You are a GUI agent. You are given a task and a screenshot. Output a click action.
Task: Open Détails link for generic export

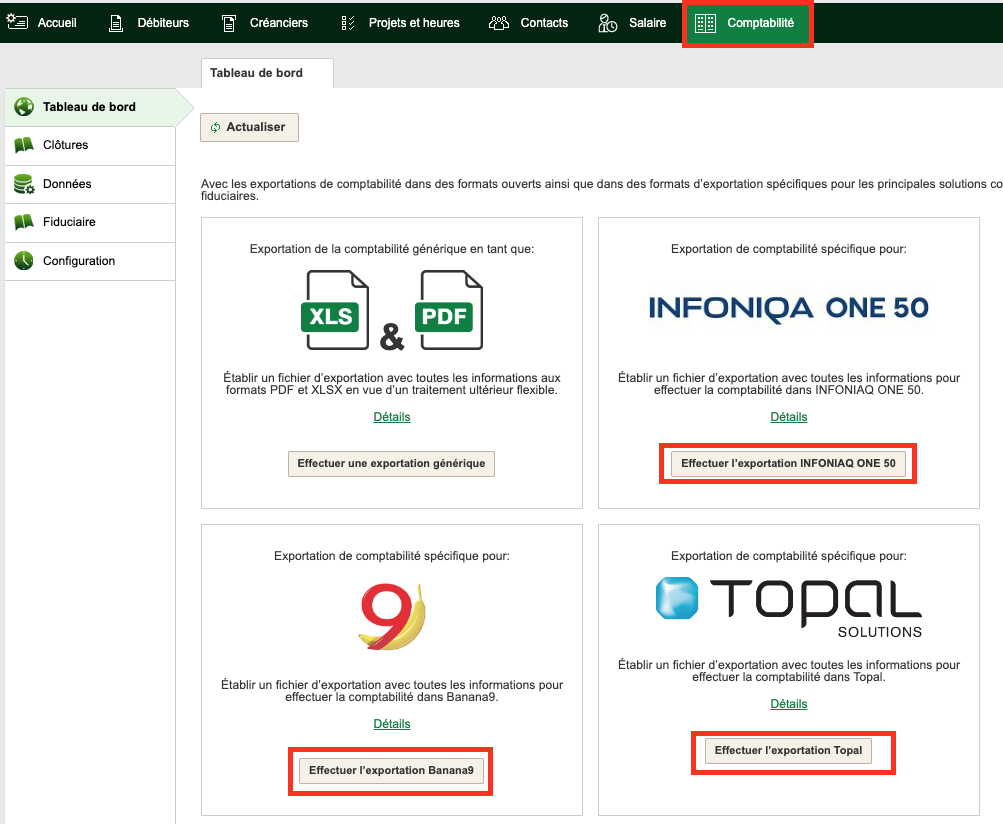coord(391,417)
